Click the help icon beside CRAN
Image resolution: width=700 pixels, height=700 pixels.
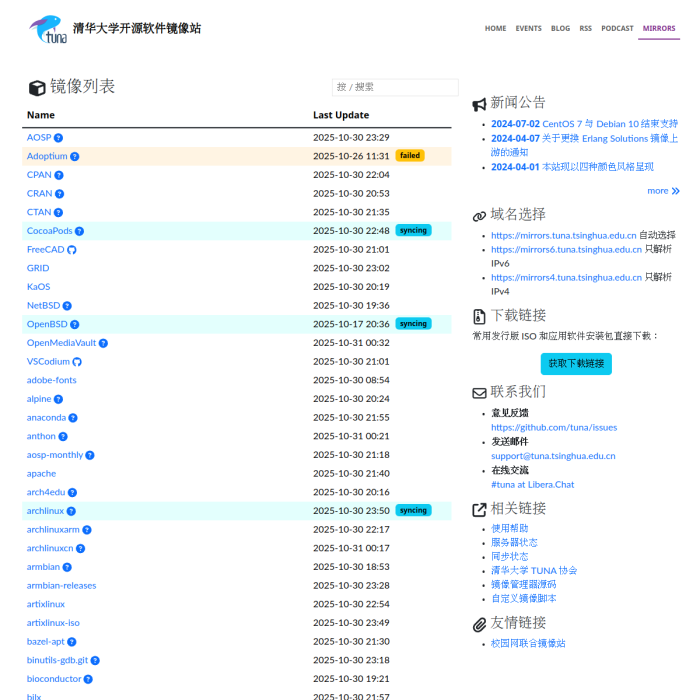tap(59, 194)
